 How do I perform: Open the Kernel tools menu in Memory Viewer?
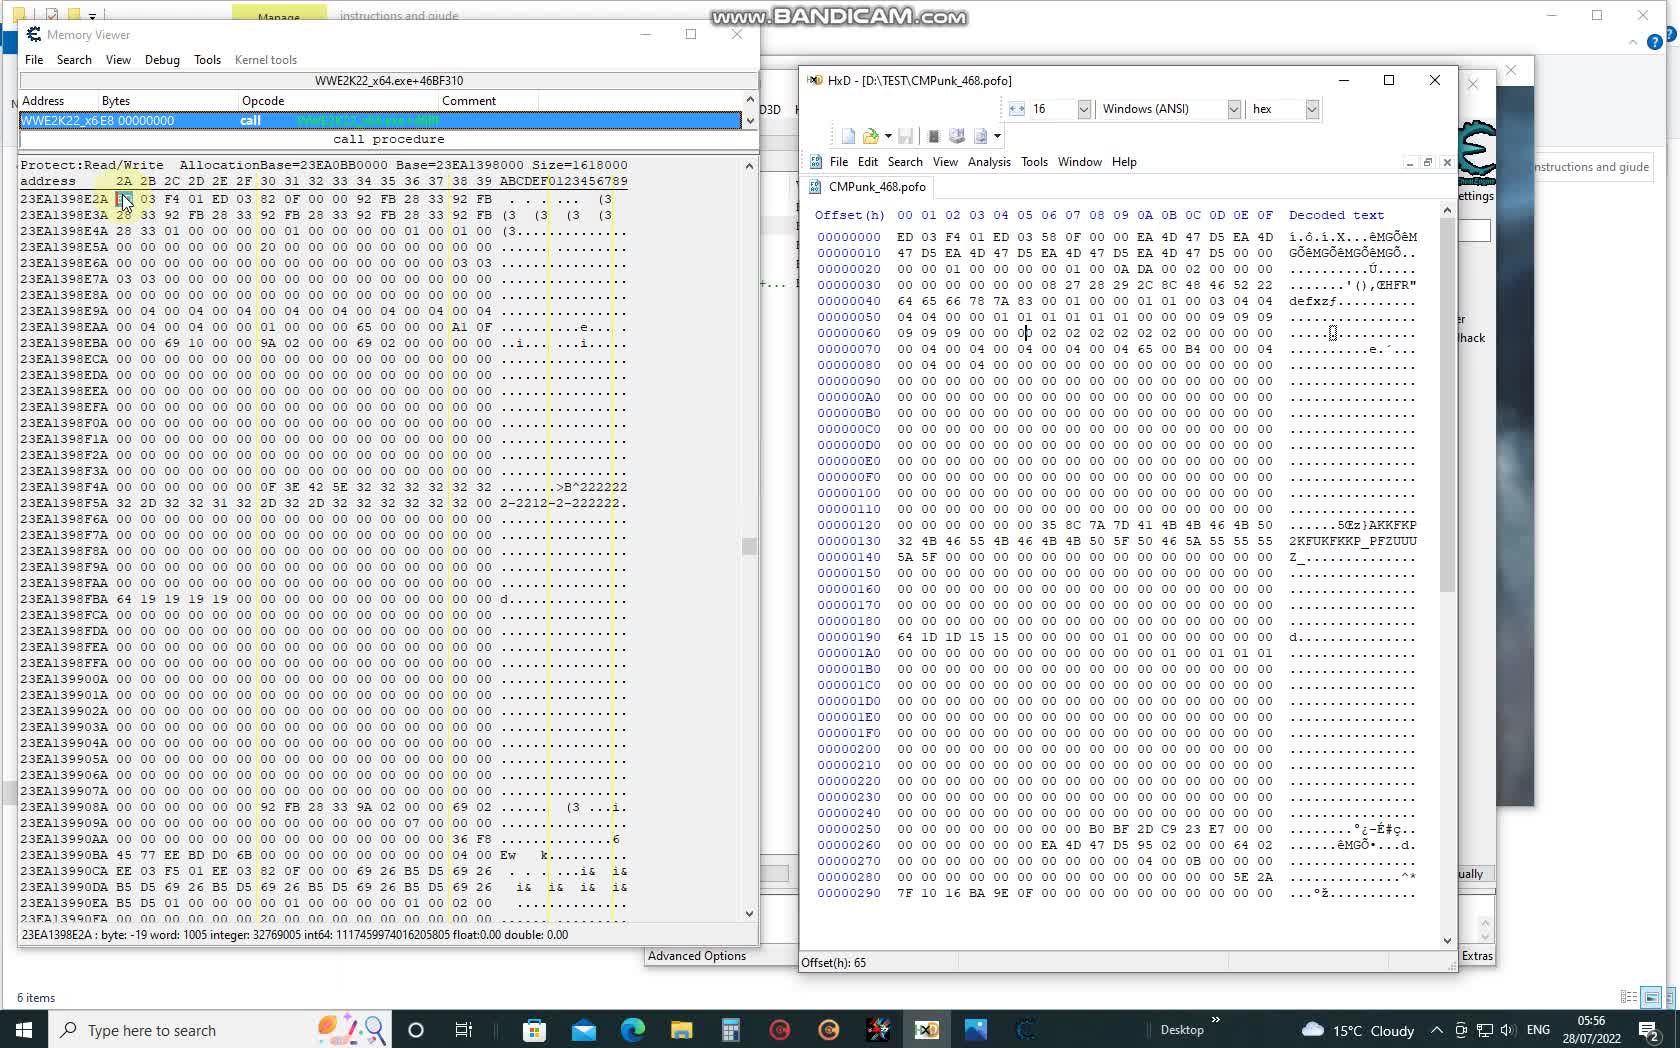pyautogui.click(x=265, y=59)
